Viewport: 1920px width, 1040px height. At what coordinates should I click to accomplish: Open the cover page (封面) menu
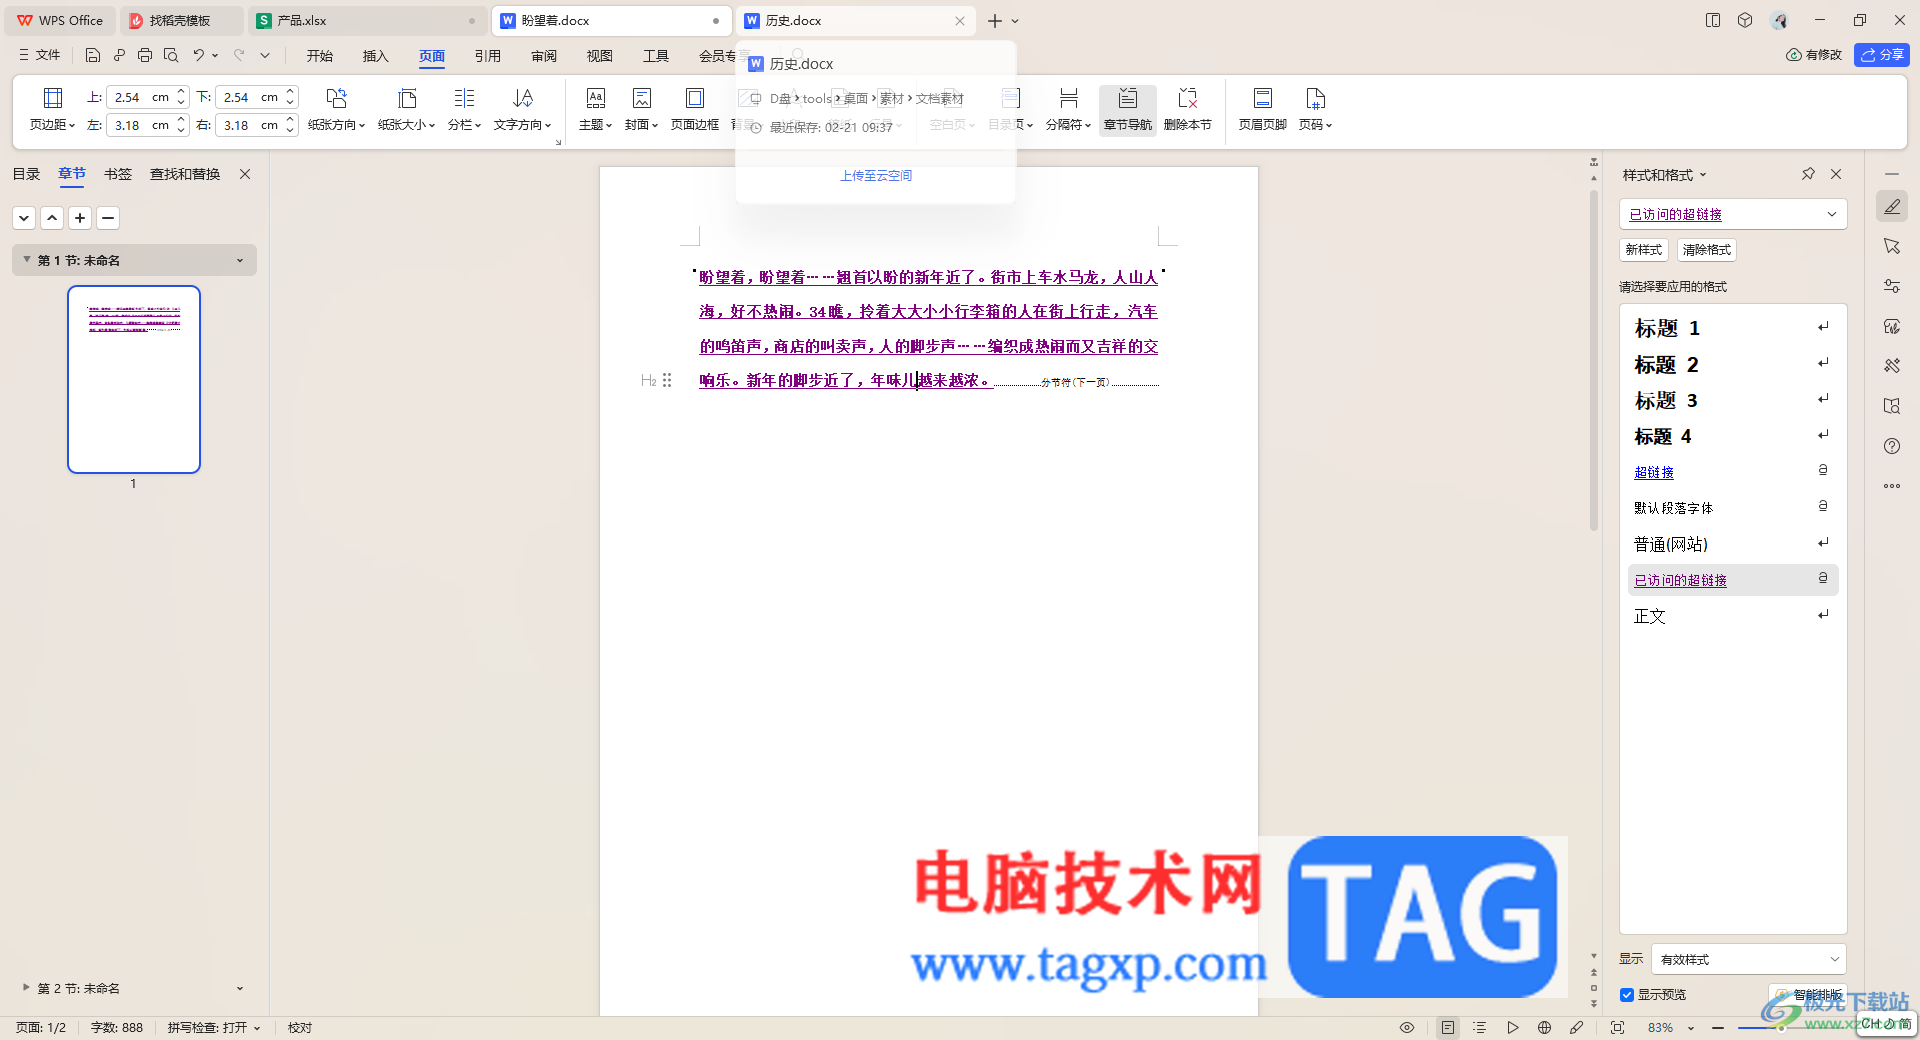coord(641,109)
